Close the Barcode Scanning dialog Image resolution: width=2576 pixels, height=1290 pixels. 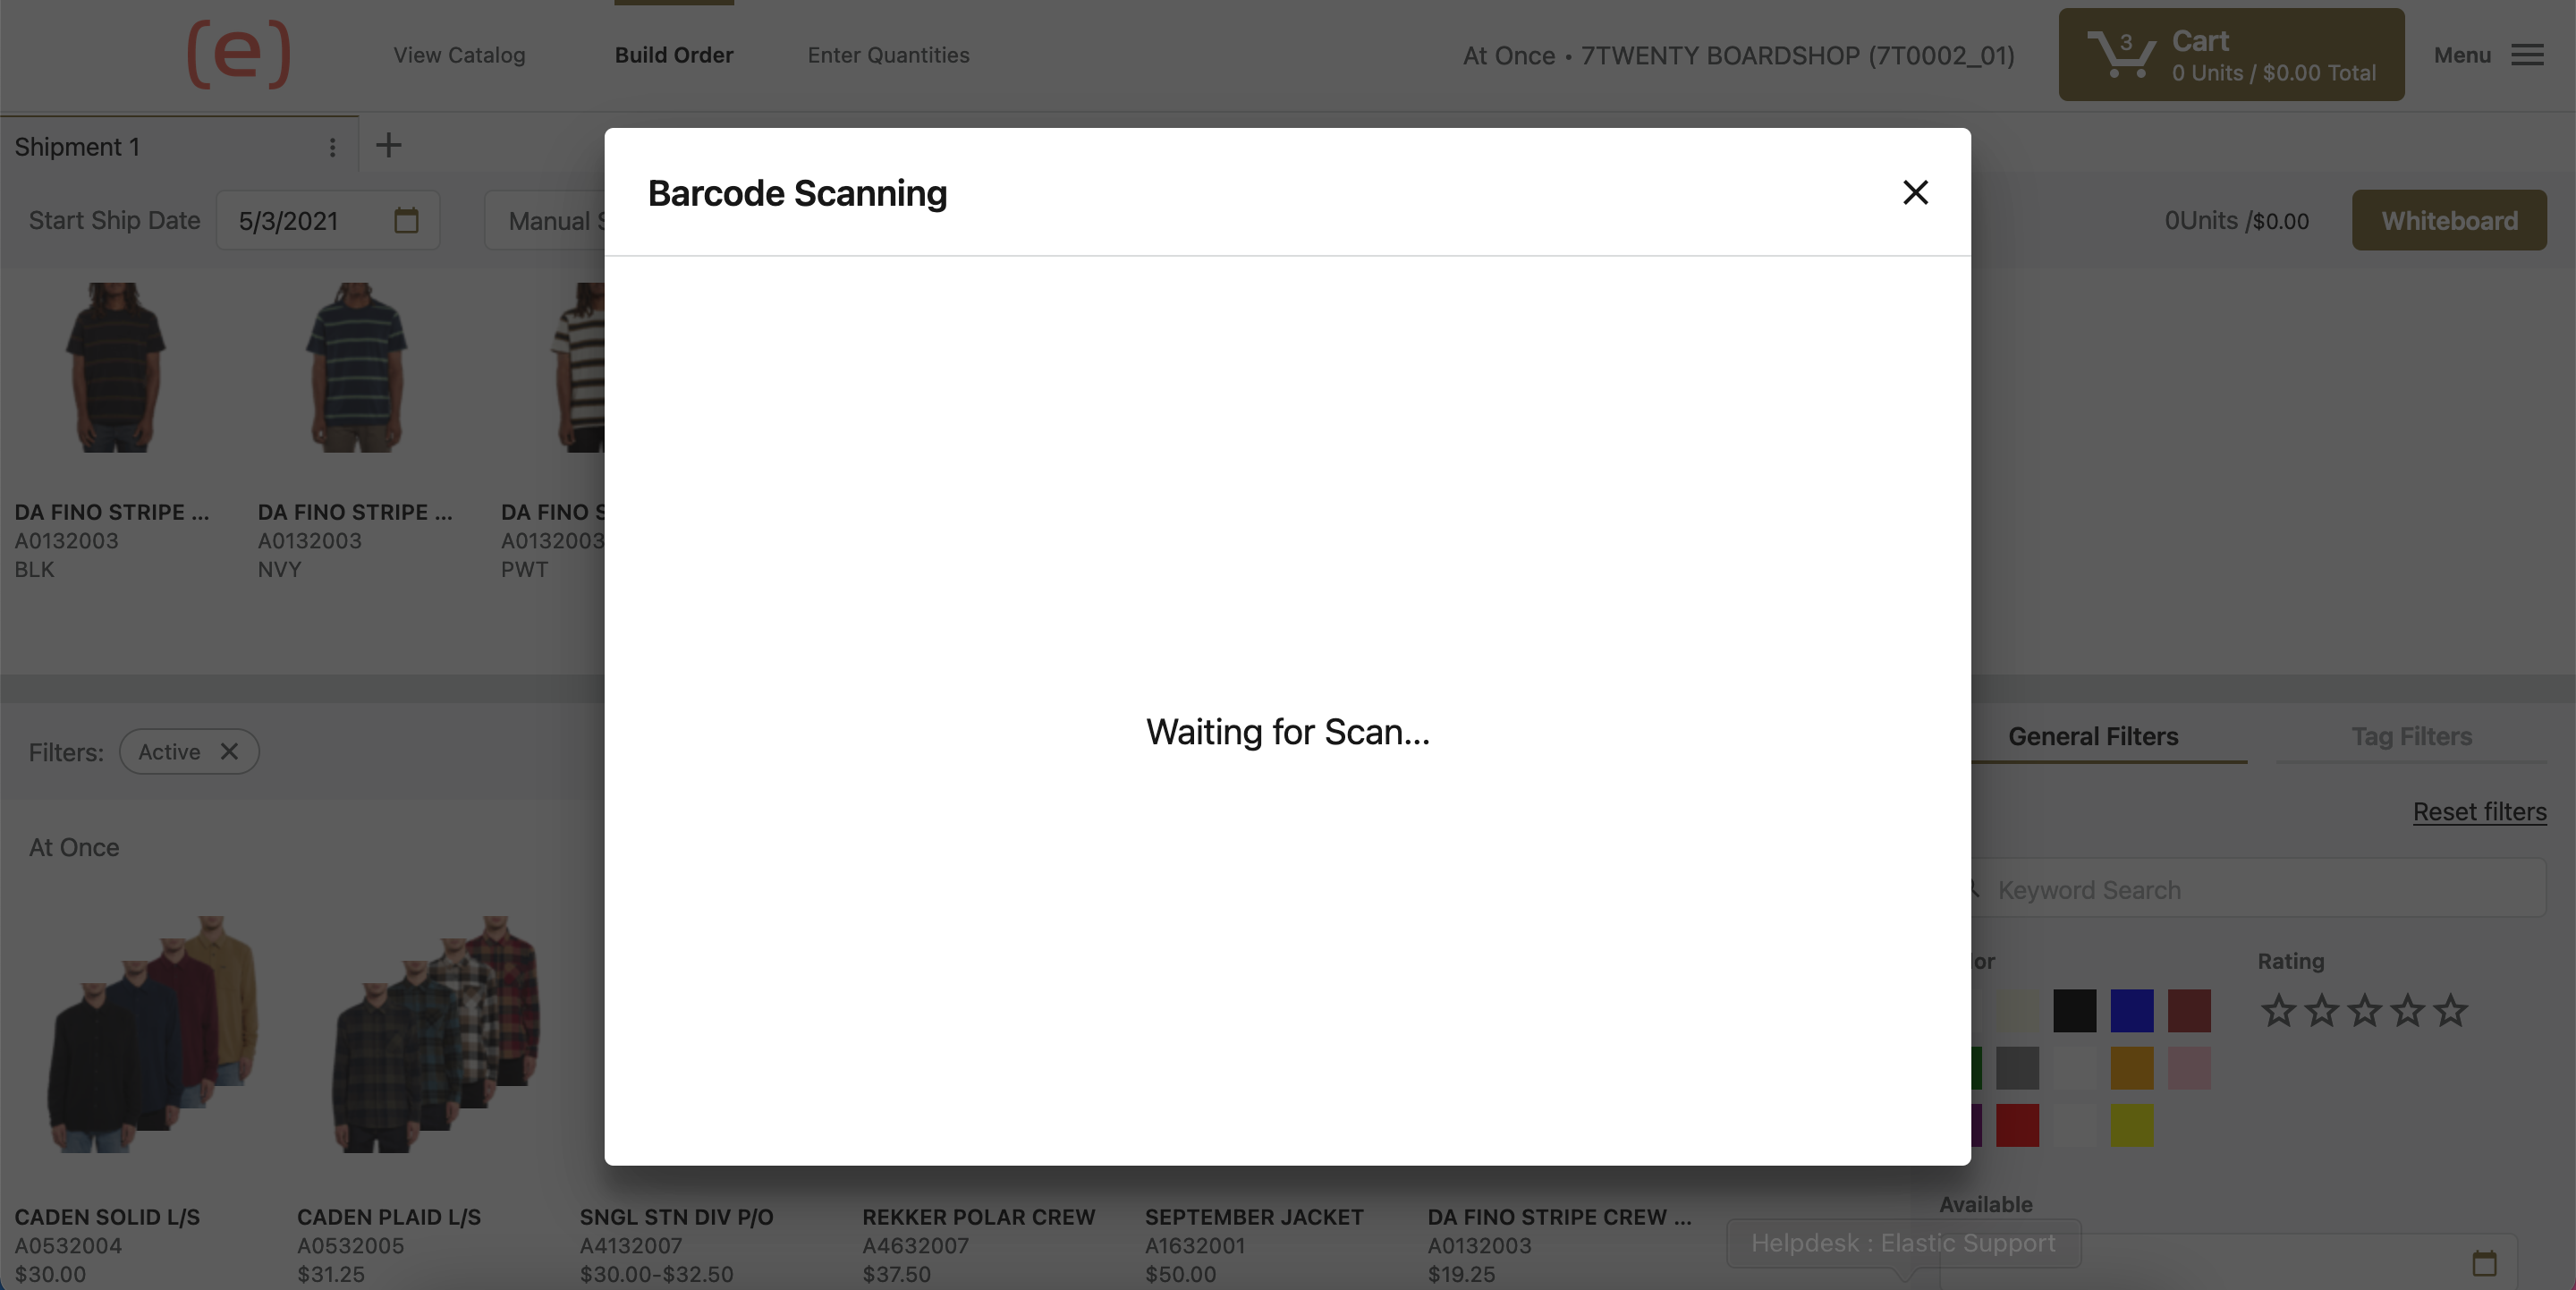[1914, 192]
